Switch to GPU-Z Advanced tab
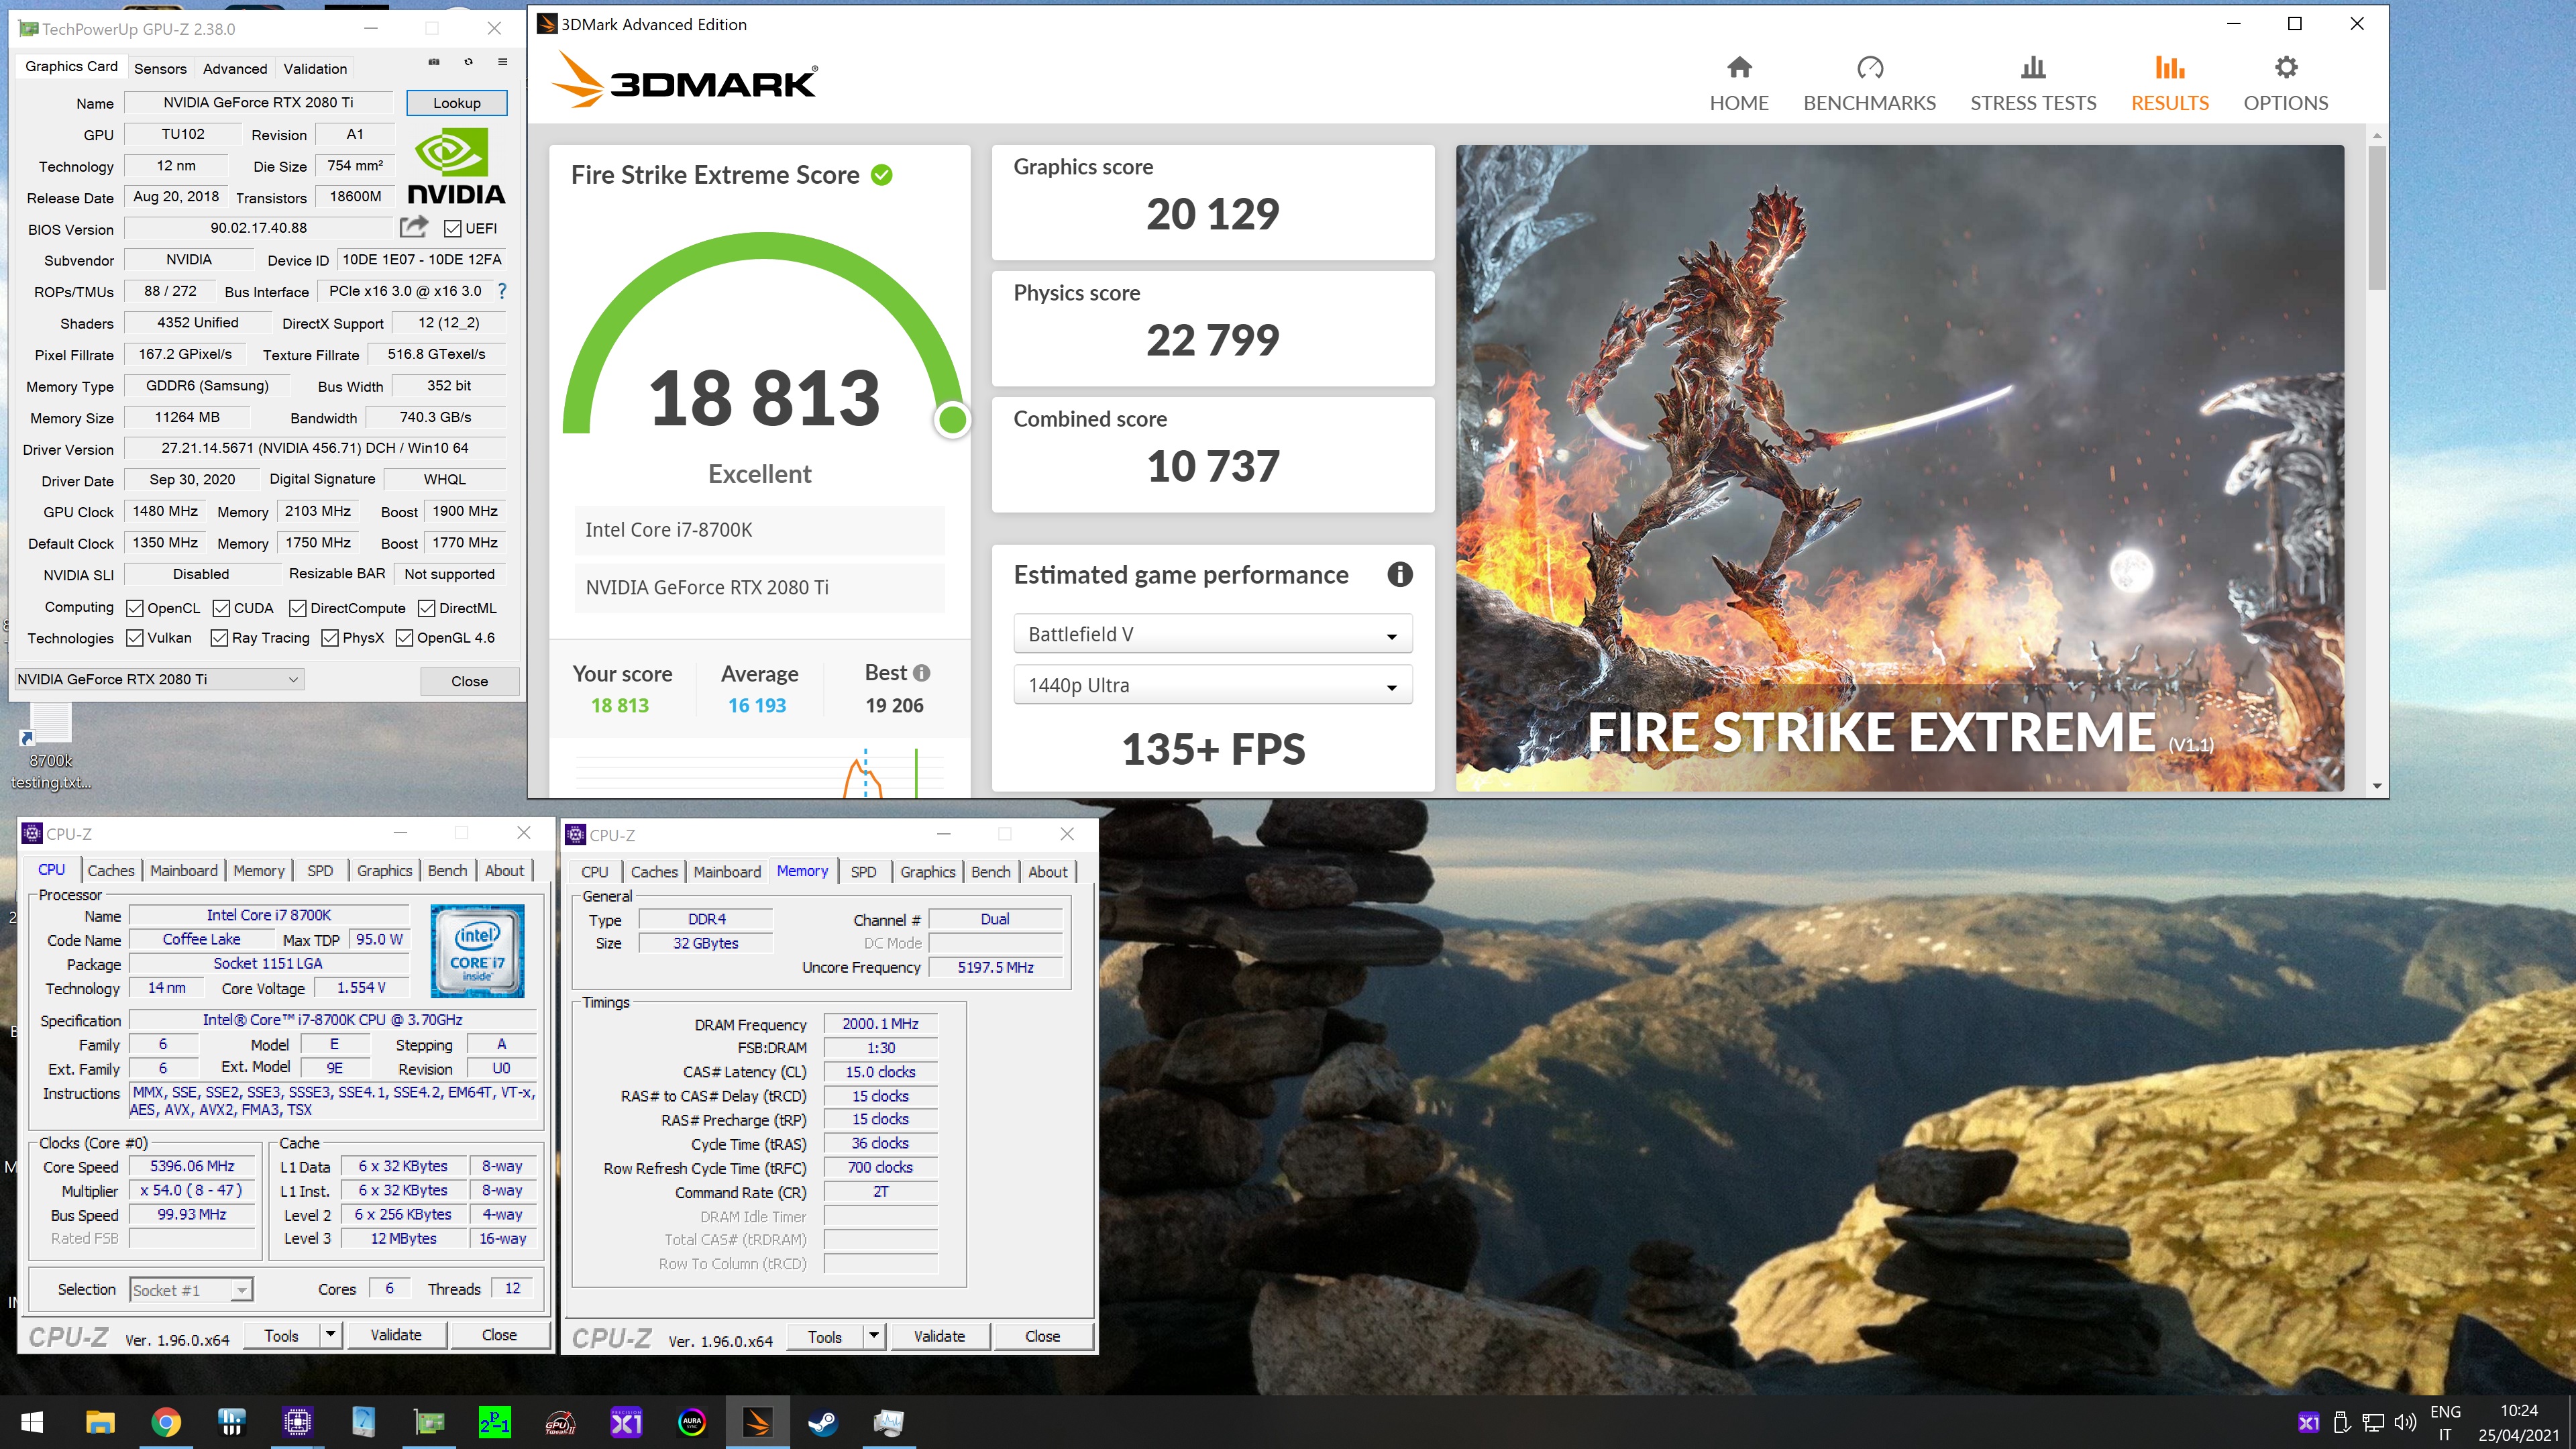Image resolution: width=2576 pixels, height=1449 pixels. click(235, 68)
